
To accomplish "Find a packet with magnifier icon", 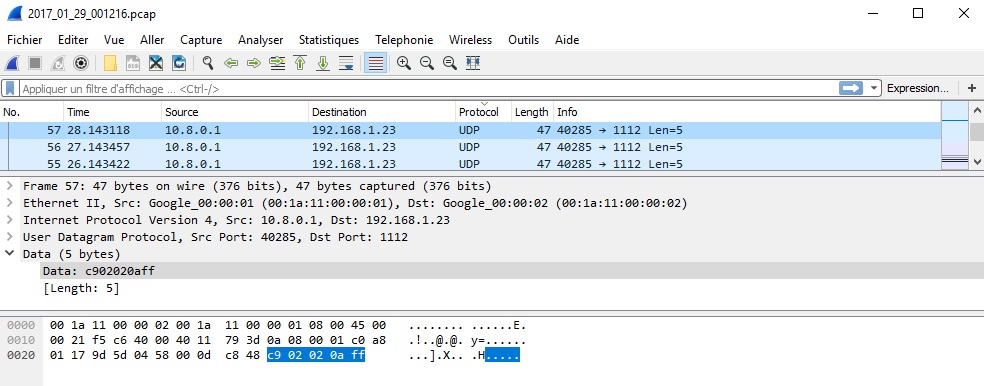I will pyautogui.click(x=208, y=63).
